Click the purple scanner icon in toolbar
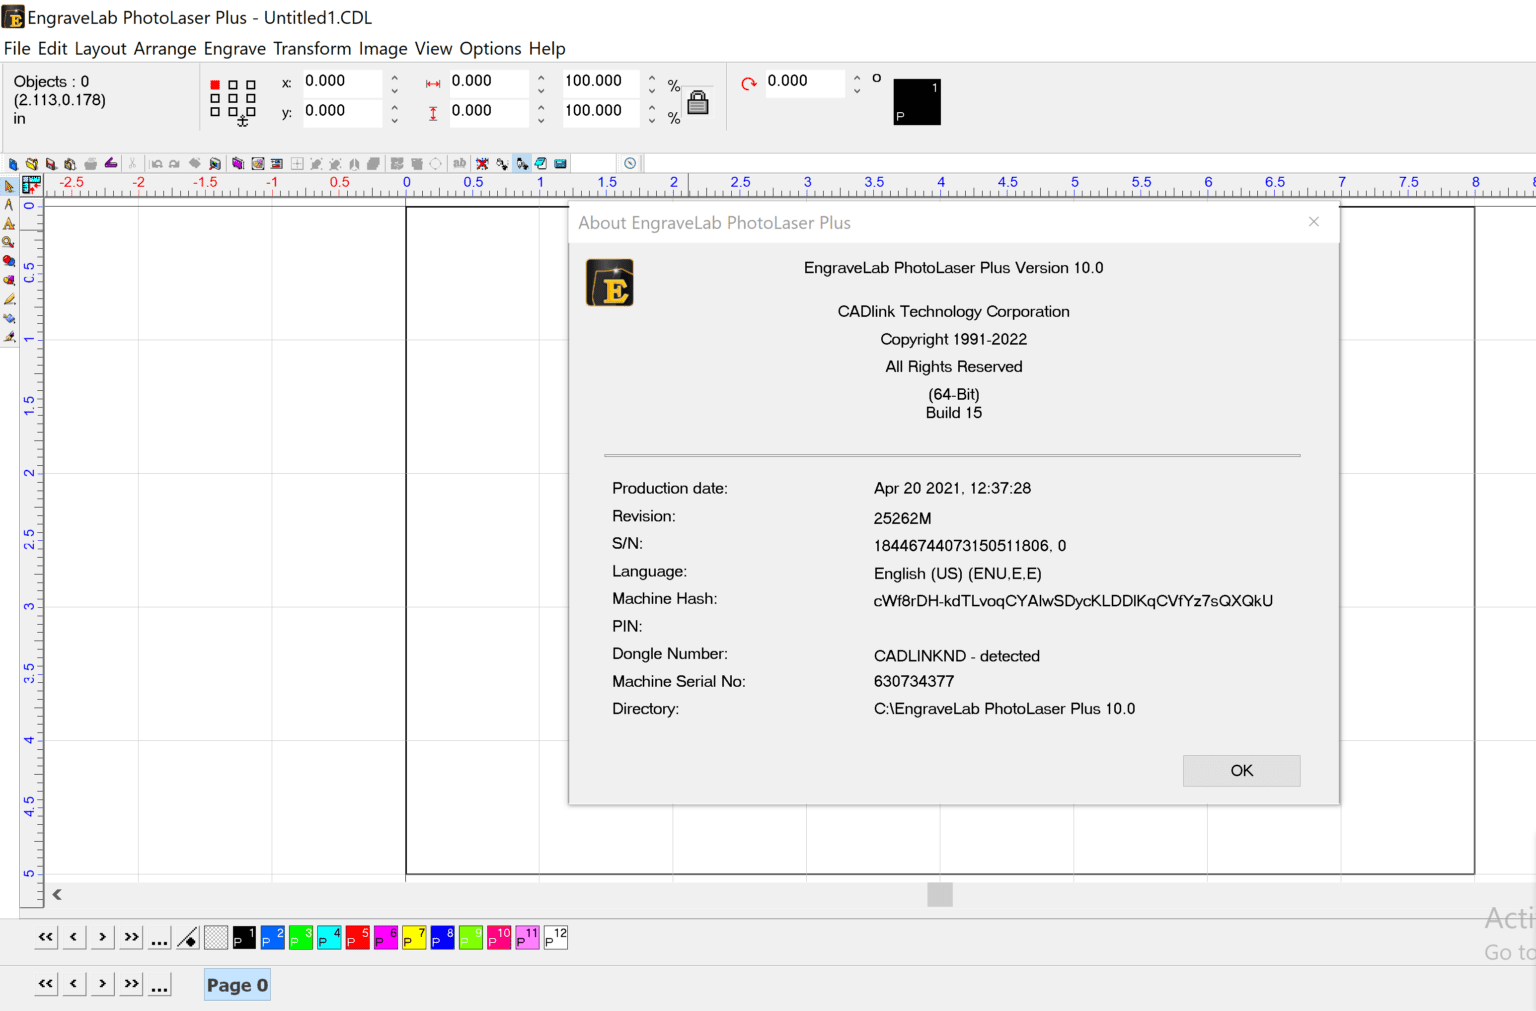Screen dimensions: 1536x1011 pos(111,163)
